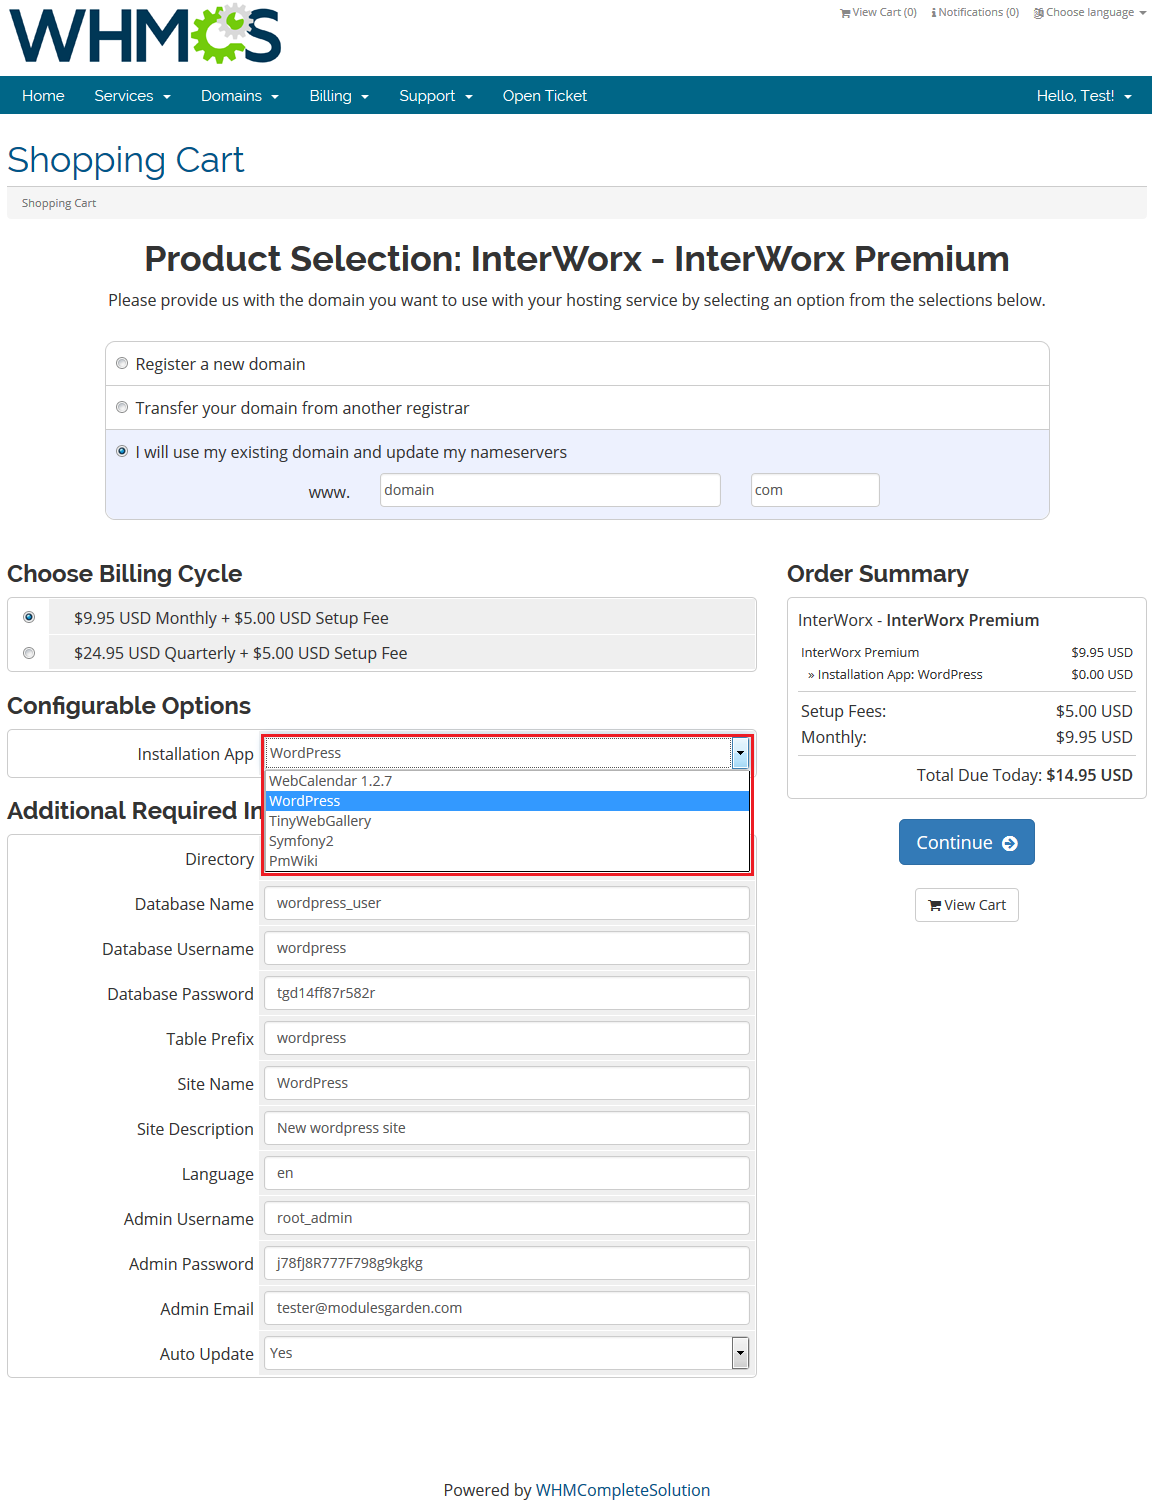Visit the WHMCompleteSolution link
This screenshot has width=1152, height=1507.
623,1490
